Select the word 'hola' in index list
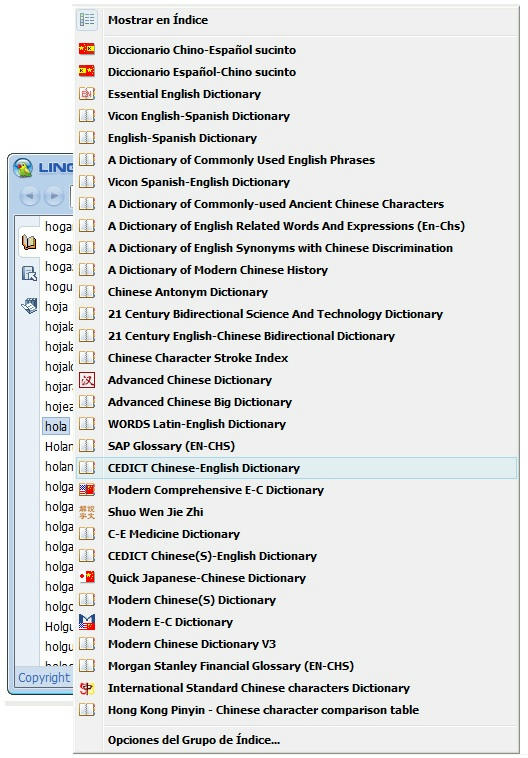The height and width of the screenshot is (758, 528). 56,426
